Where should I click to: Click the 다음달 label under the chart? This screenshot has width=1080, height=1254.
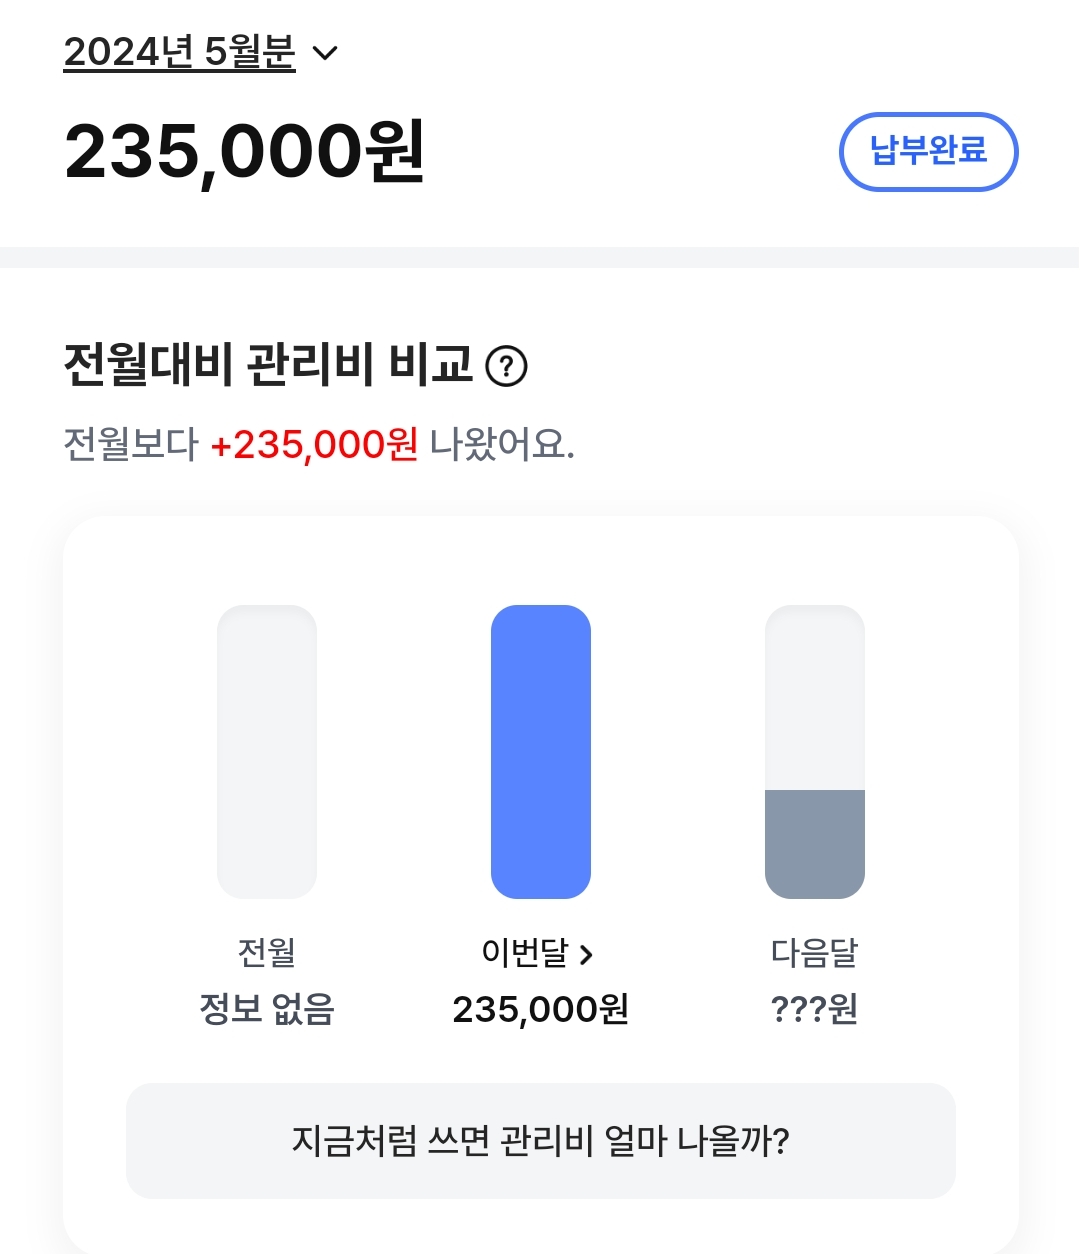[x=815, y=952]
